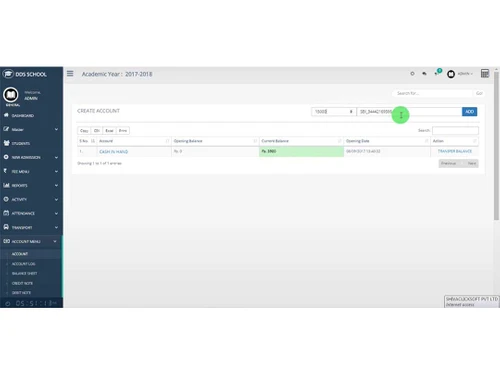Click the Previous pagination button
The image size is (500, 375).
[x=449, y=163]
